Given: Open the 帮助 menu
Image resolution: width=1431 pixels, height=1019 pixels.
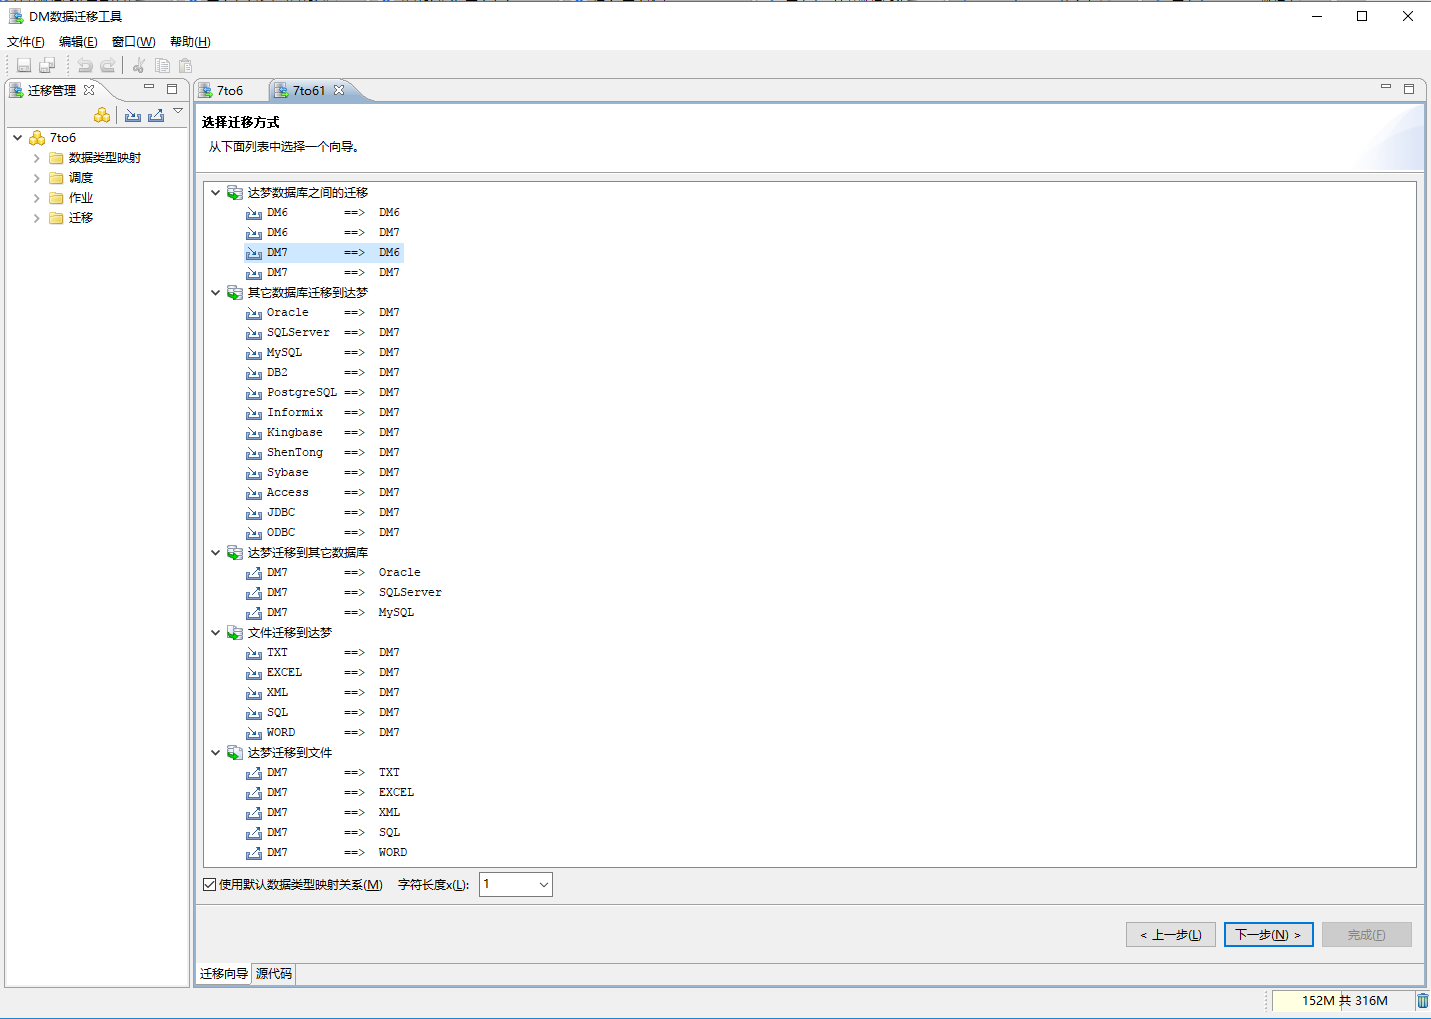Looking at the screenshot, I should pyautogui.click(x=190, y=42).
